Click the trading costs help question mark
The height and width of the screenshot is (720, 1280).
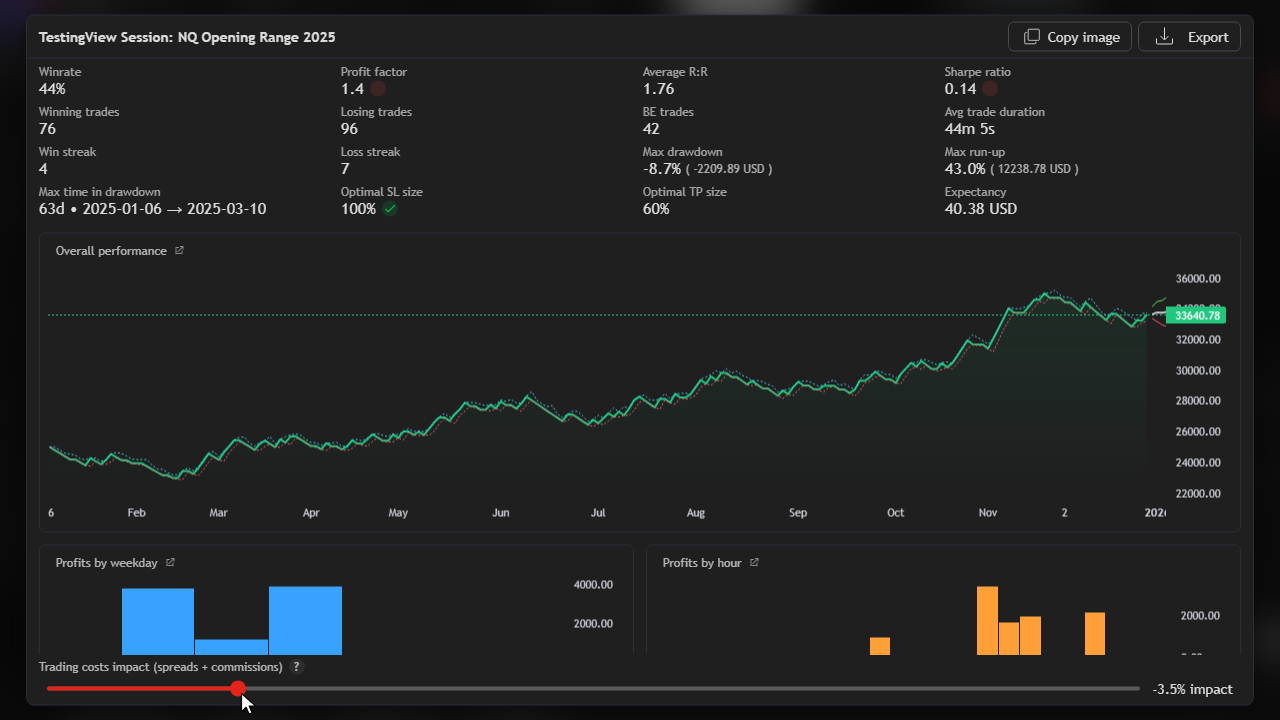[297, 667]
